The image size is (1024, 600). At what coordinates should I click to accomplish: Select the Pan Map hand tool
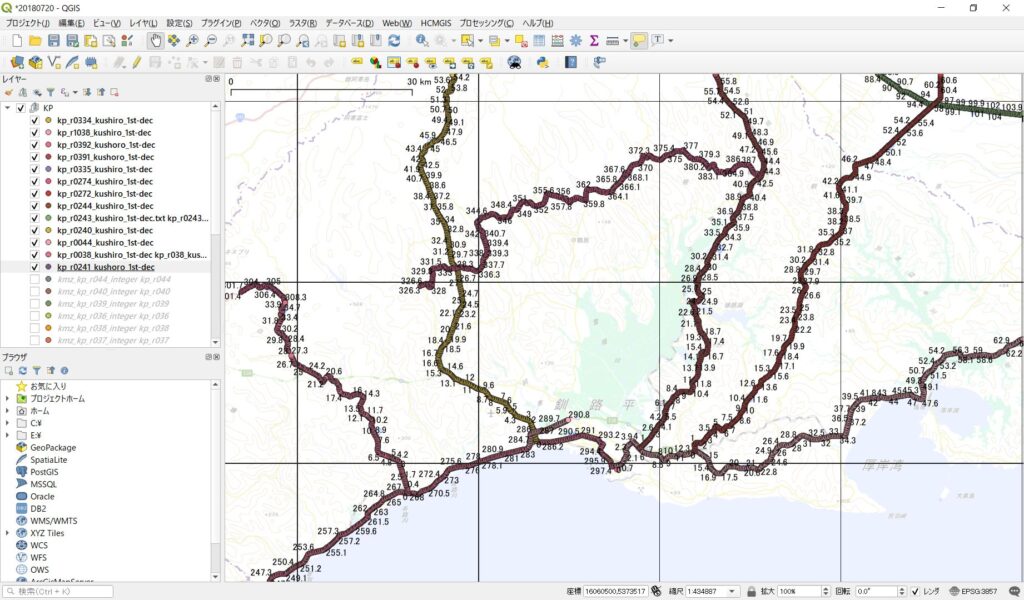coord(156,41)
